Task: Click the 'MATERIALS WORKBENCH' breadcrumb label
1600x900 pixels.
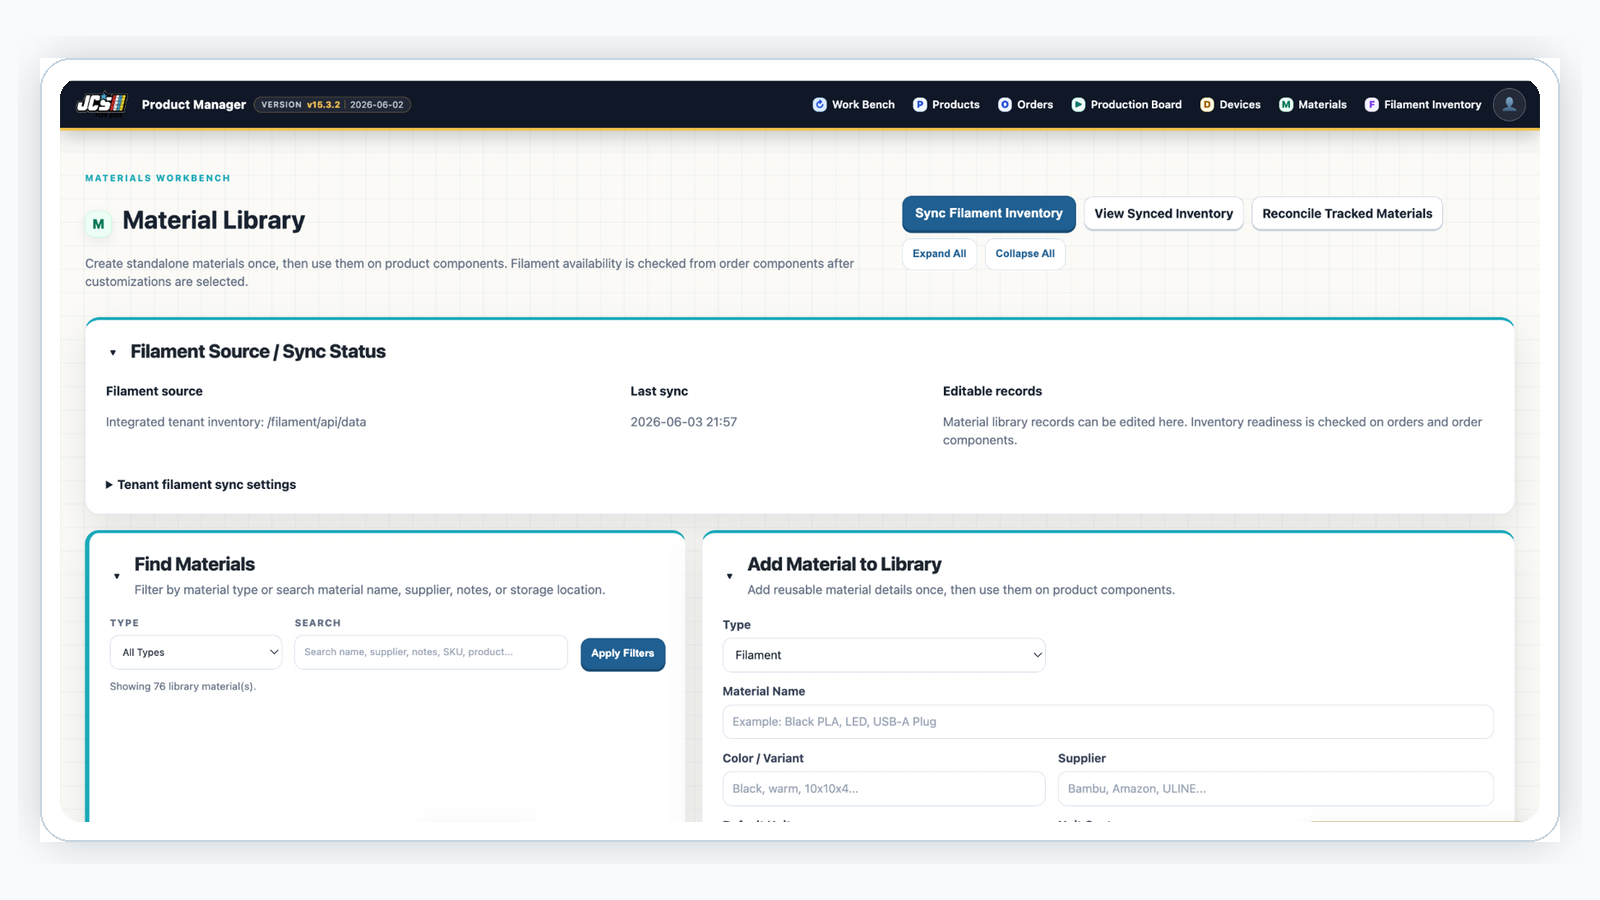Action: tap(158, 178)
